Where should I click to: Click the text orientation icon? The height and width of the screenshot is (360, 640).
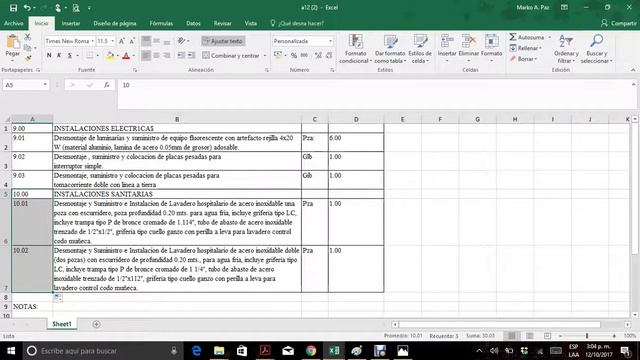(181, 41)
